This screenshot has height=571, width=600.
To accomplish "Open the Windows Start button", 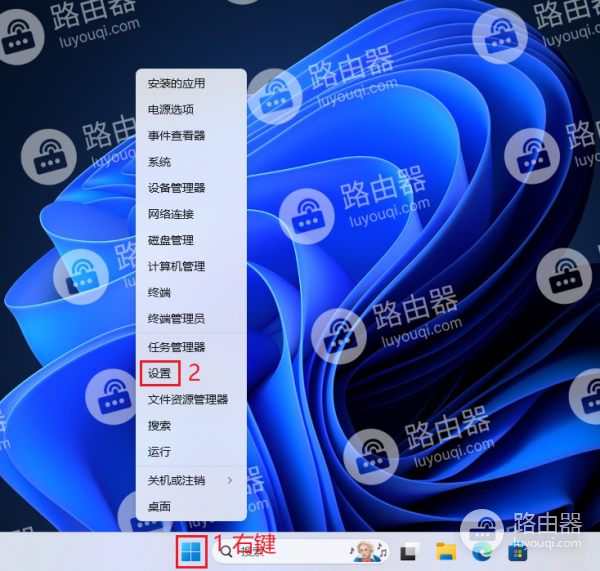I will (x=191, y=551).
